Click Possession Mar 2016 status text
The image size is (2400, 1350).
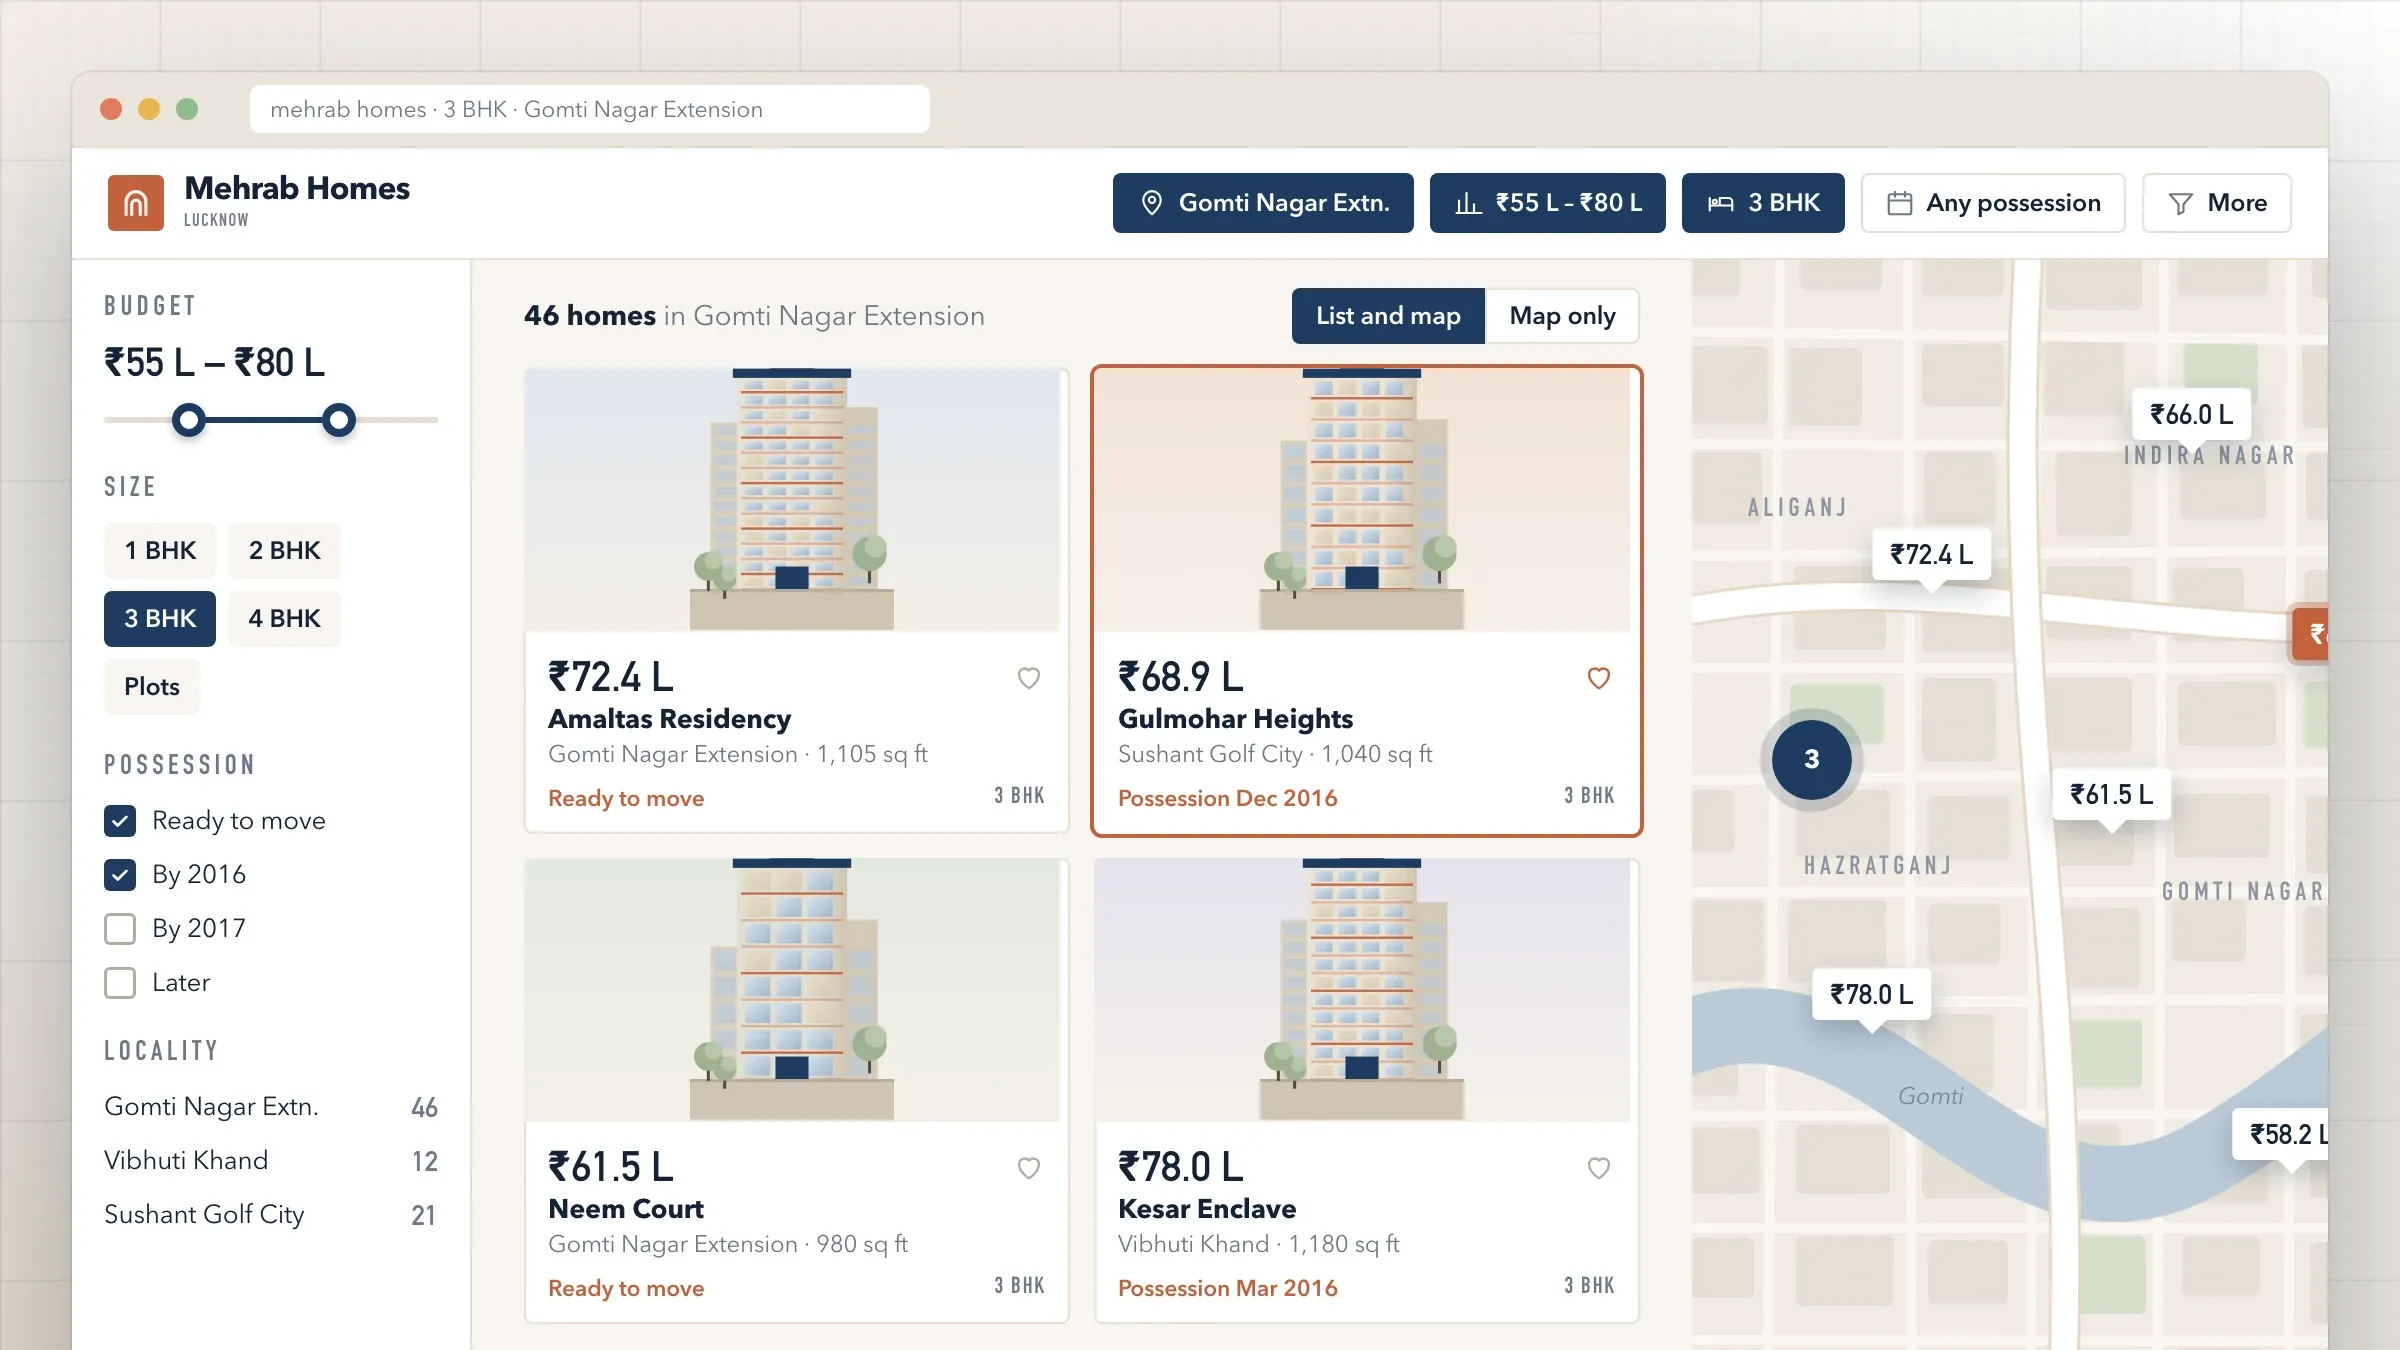coord(1227,1288)
